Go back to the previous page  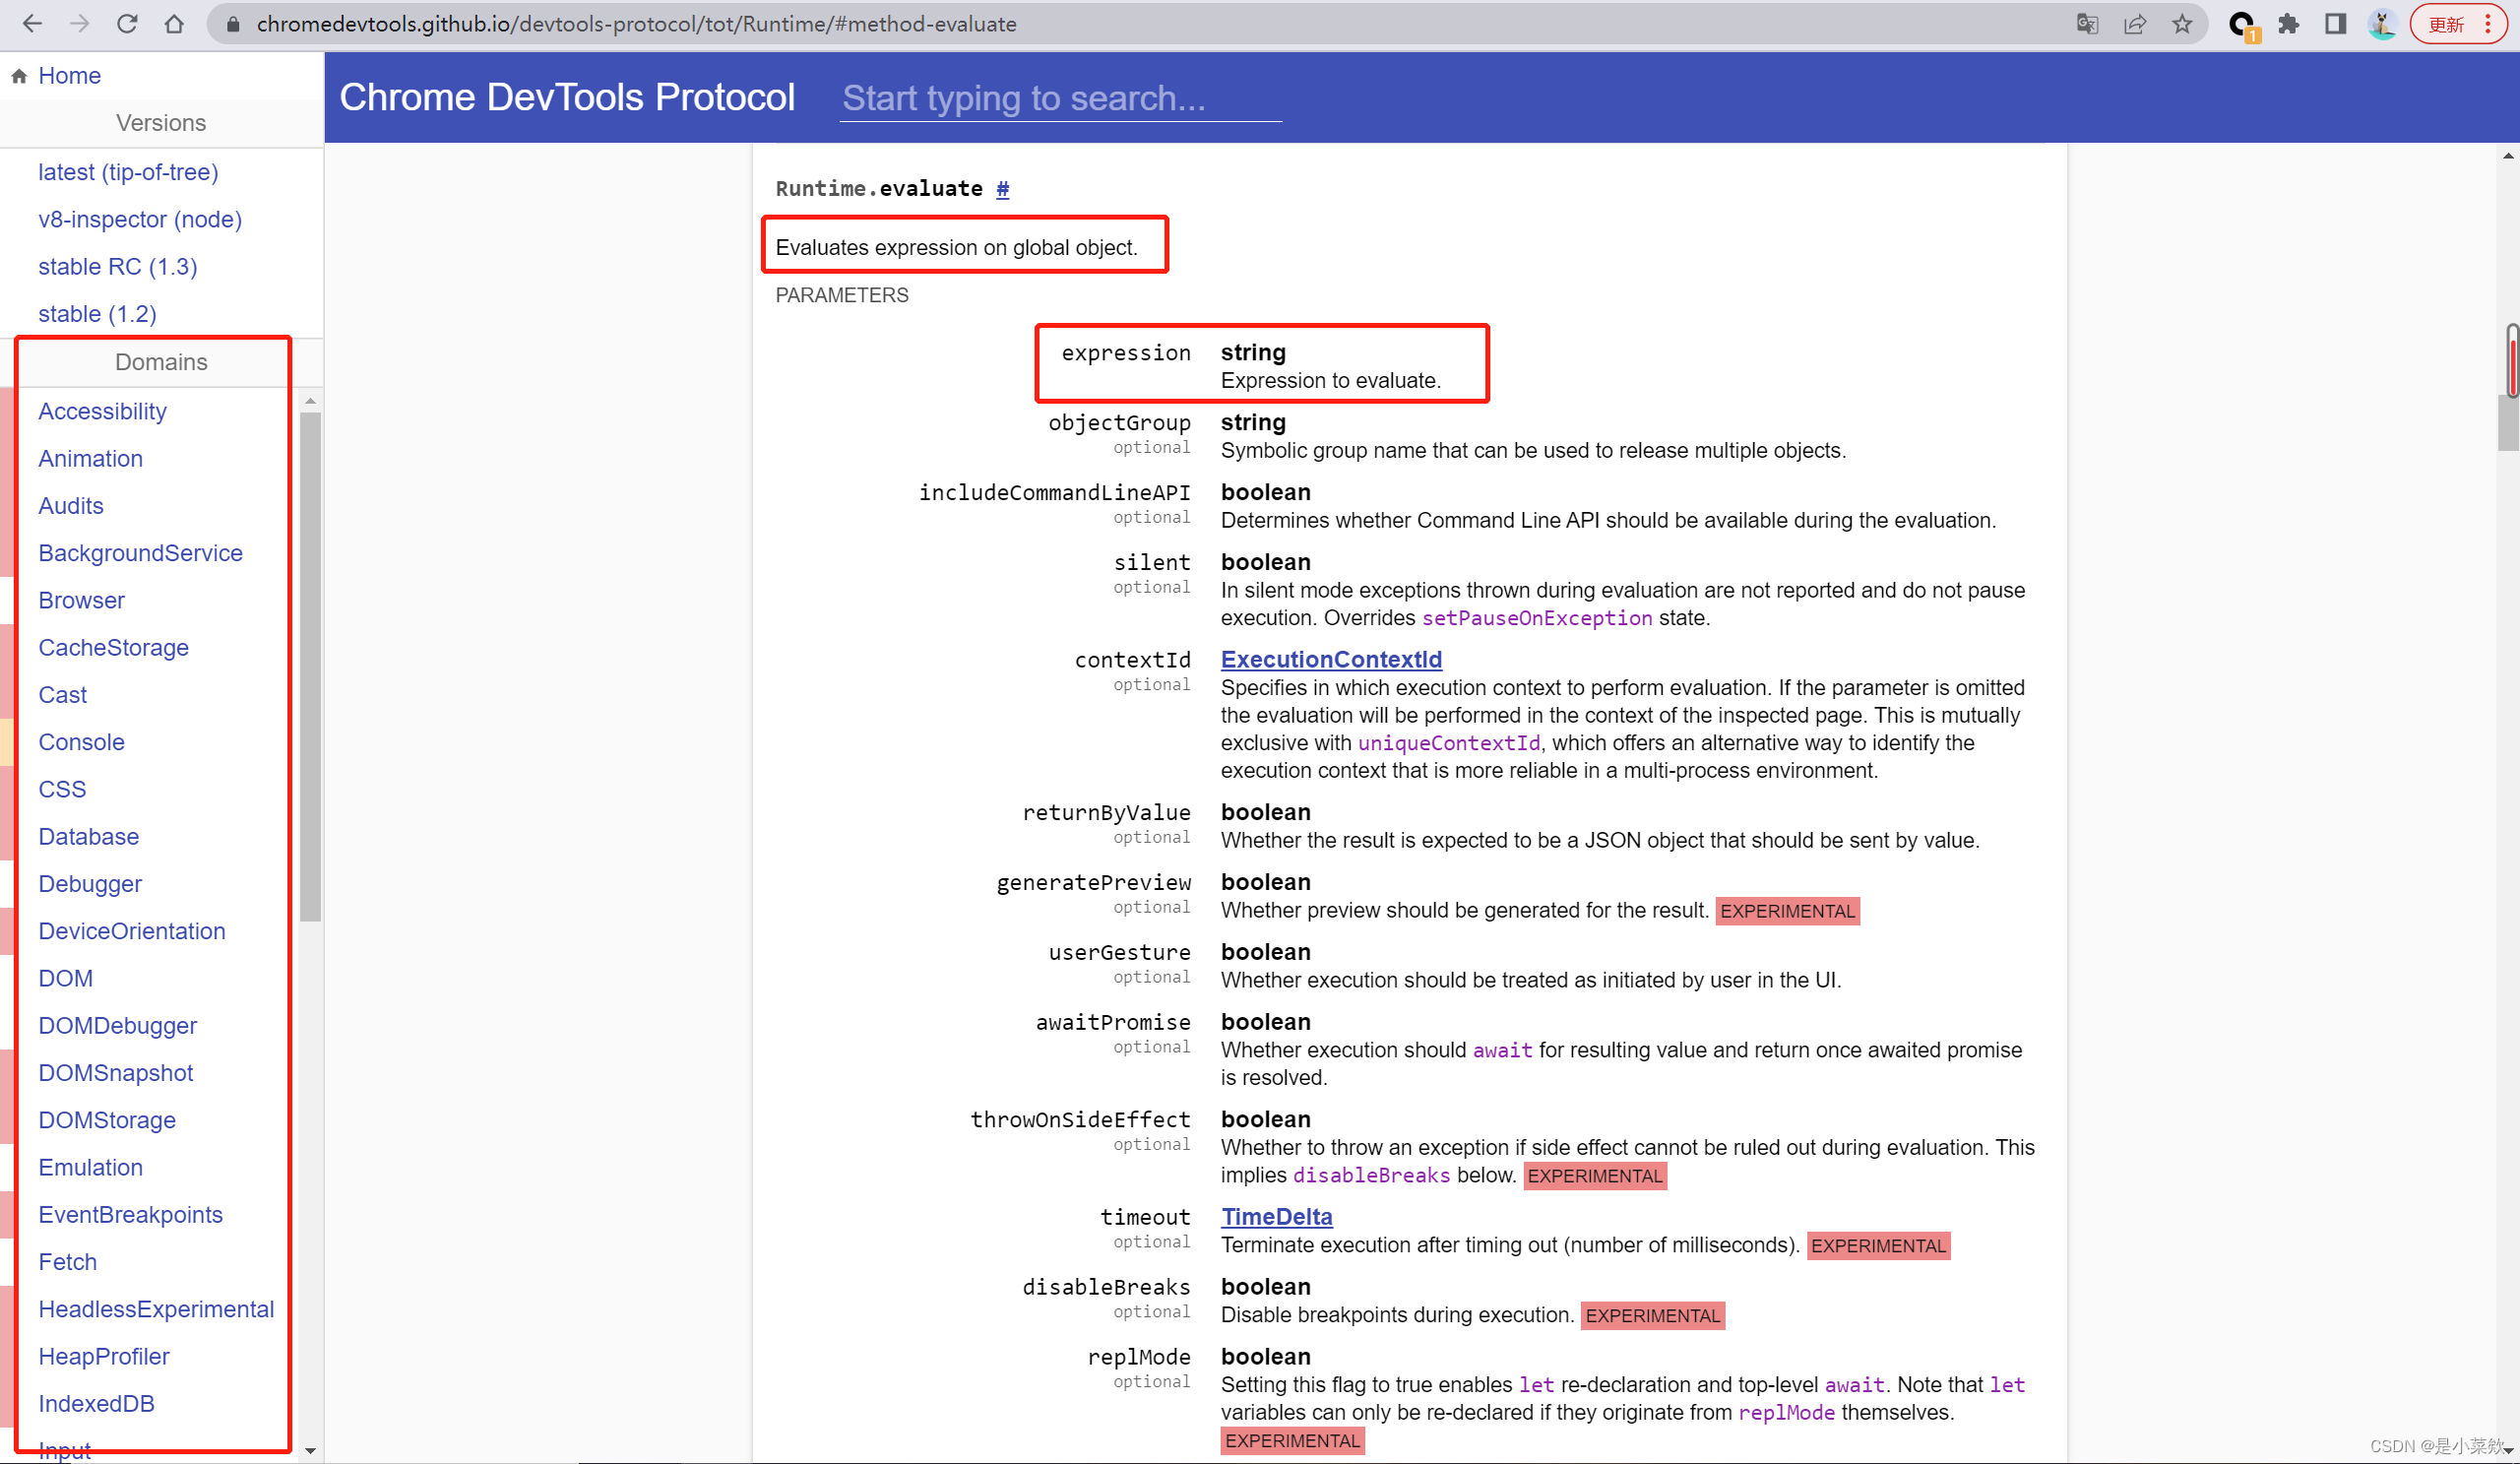tap(32, 24)
